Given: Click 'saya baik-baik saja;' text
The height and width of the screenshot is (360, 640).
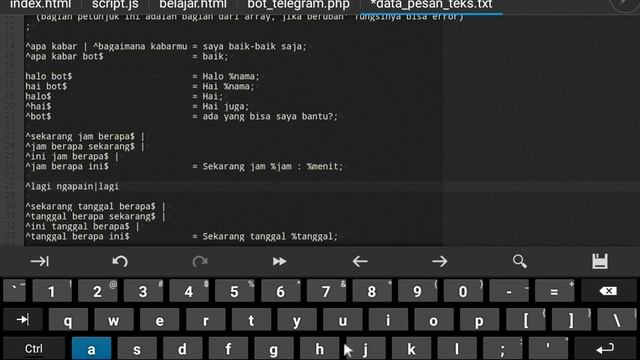Looking at the screenshot, I should 254,47.
